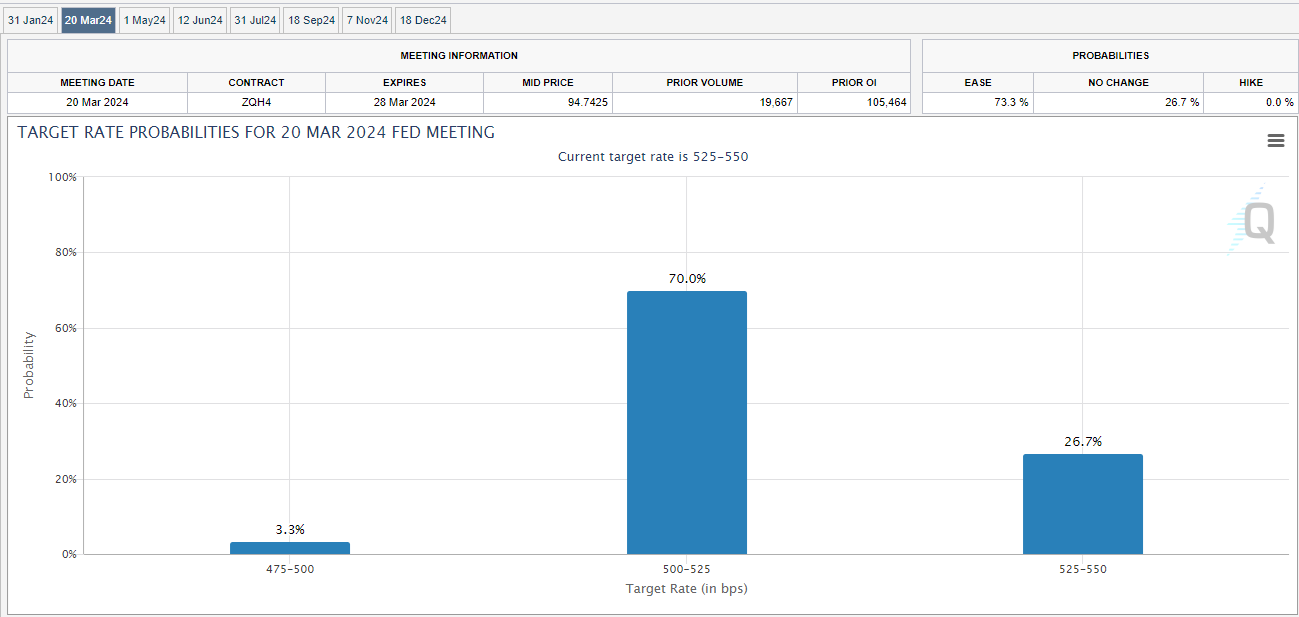Screen dimensions: 1299x617
Task: Open the 18 Dec24 meeting tab
Action: pyautogui.click(x=422, y=20)
